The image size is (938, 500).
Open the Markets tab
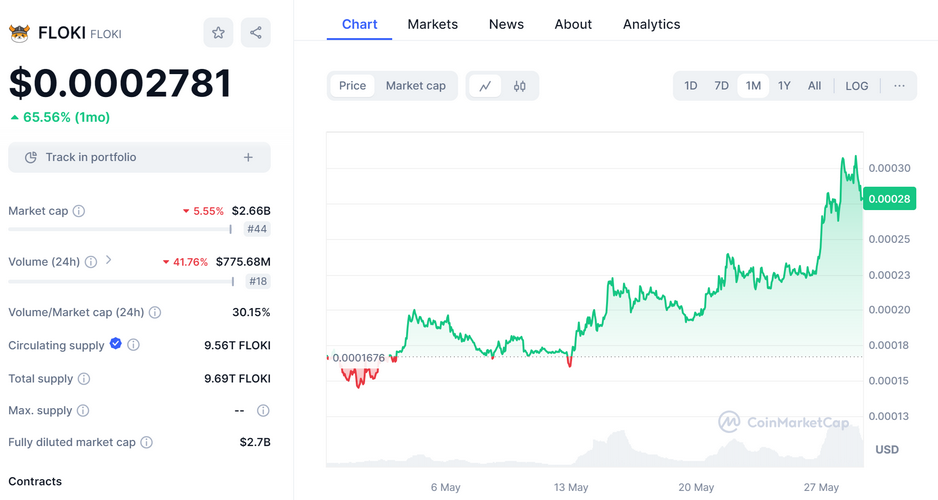coord(432,24)
